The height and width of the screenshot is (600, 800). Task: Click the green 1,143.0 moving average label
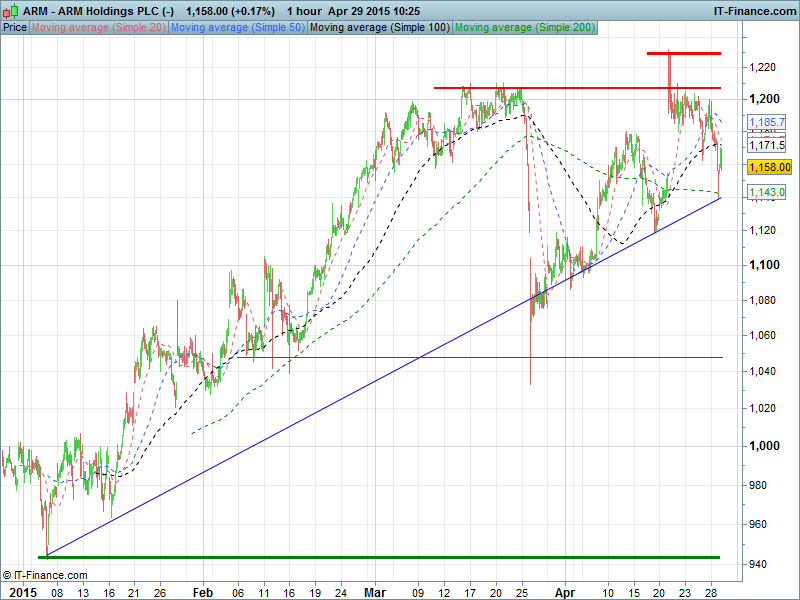(x=767, y=191)
